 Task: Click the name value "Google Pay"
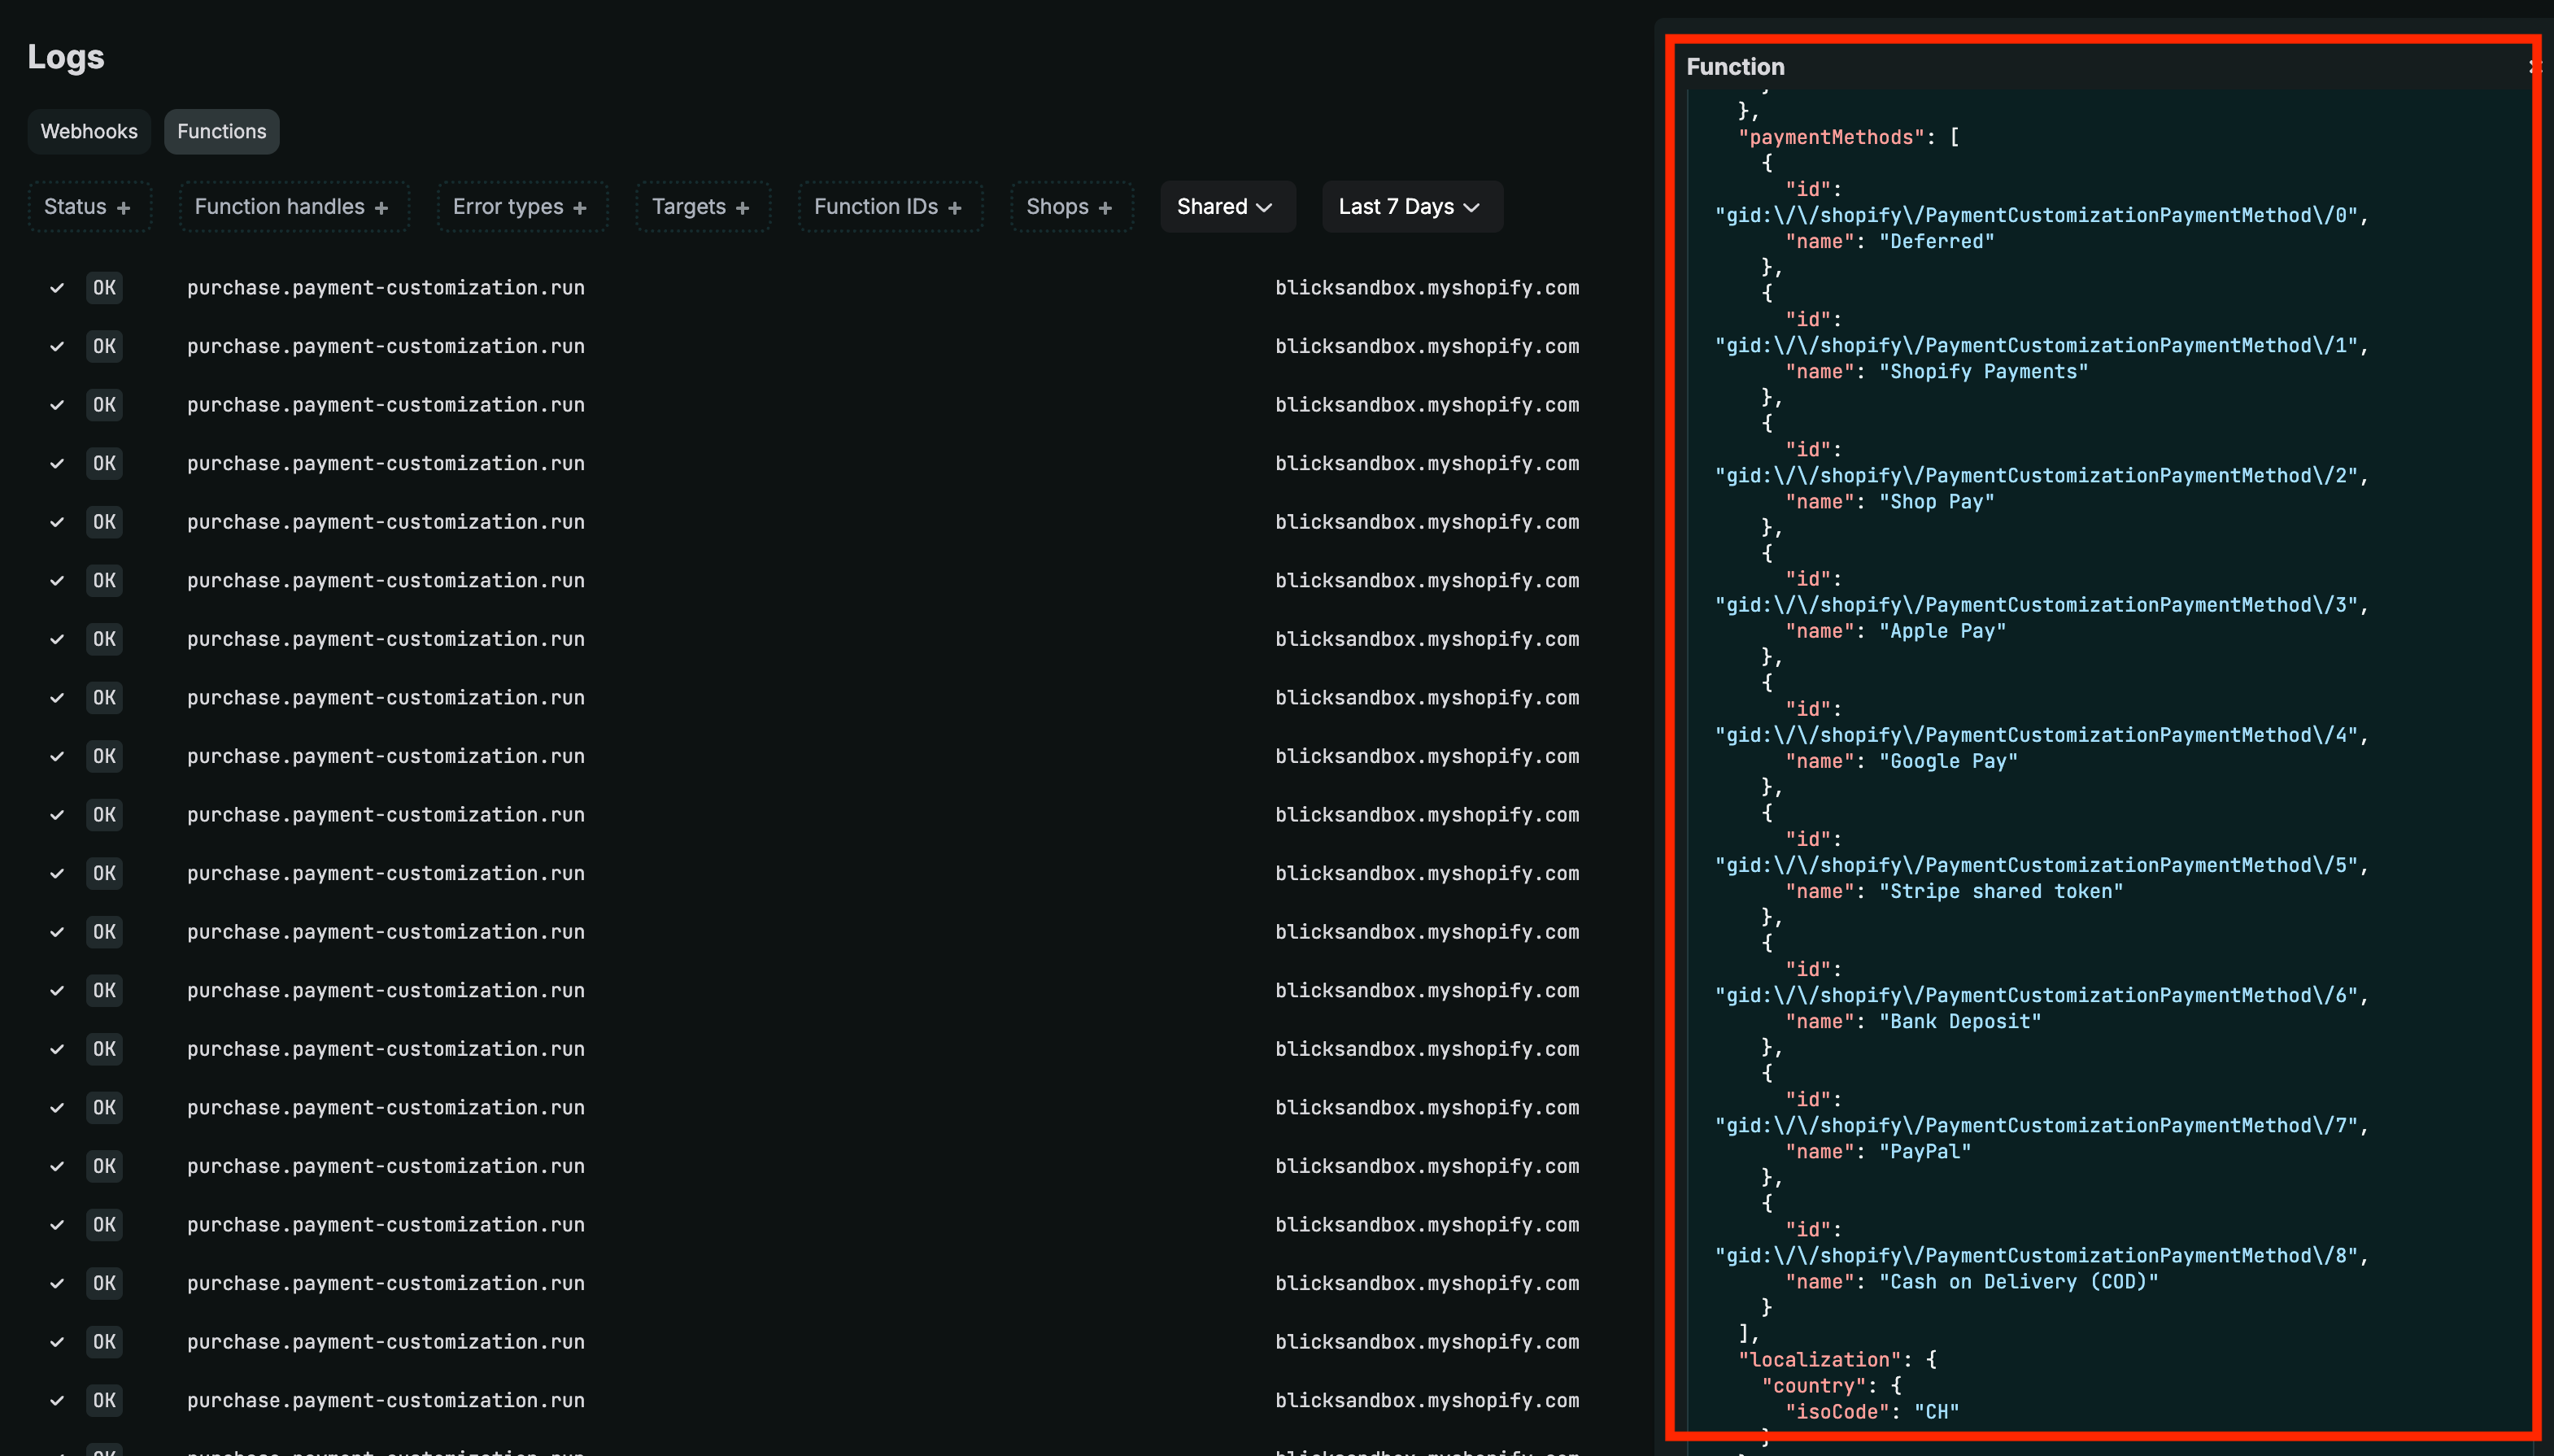tap(1949, 761)
